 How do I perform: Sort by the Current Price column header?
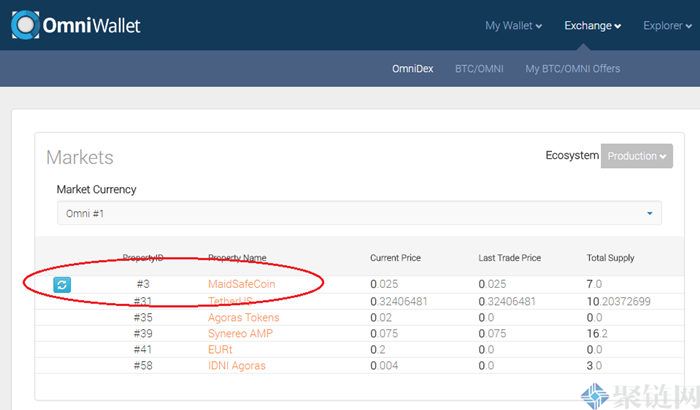[x=397, y=258]
